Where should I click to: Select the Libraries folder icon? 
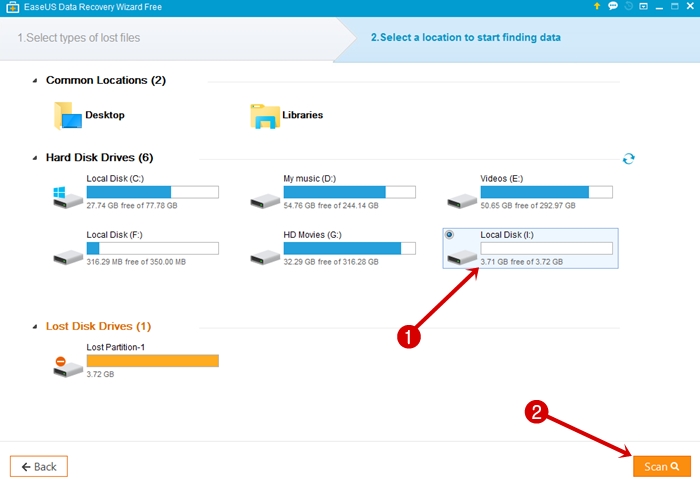tap(265, 116)
